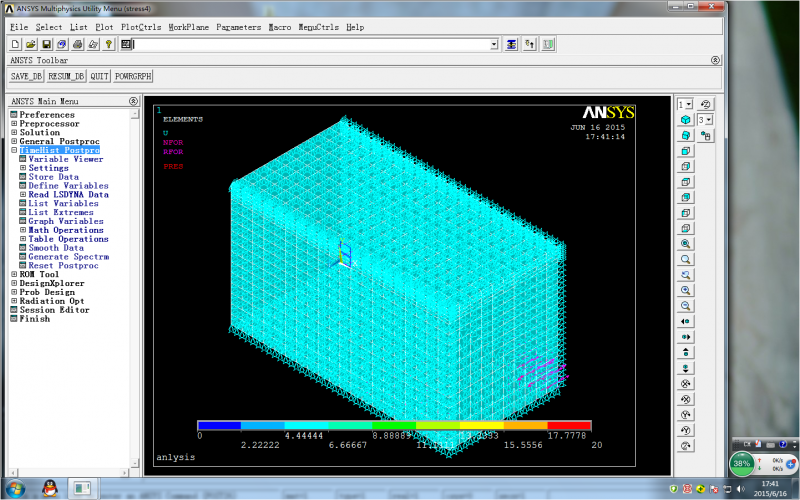Open ANSYS Help question mark icon

click(x=108, y=44)
